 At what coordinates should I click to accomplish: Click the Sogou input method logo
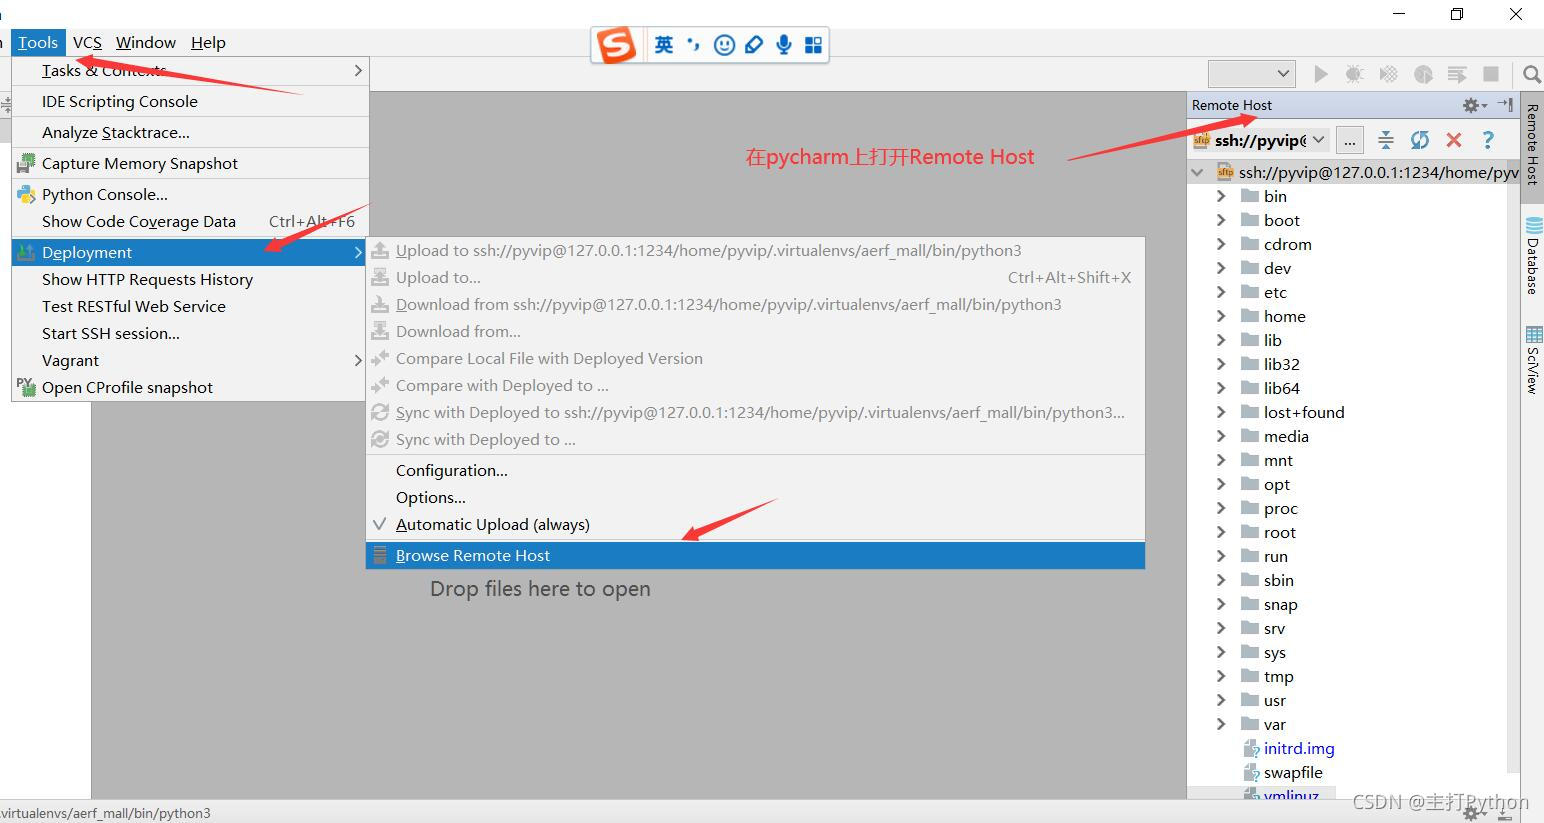[616, 45]
